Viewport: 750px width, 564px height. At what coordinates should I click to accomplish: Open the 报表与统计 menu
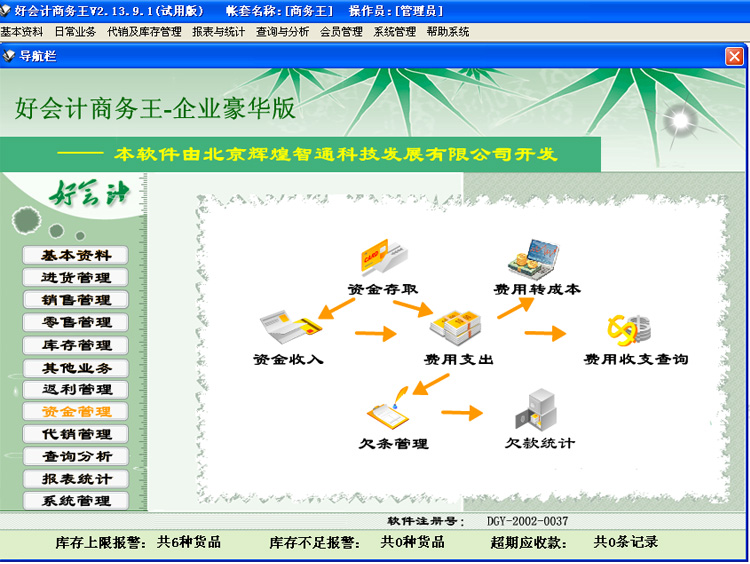[219, 32]
